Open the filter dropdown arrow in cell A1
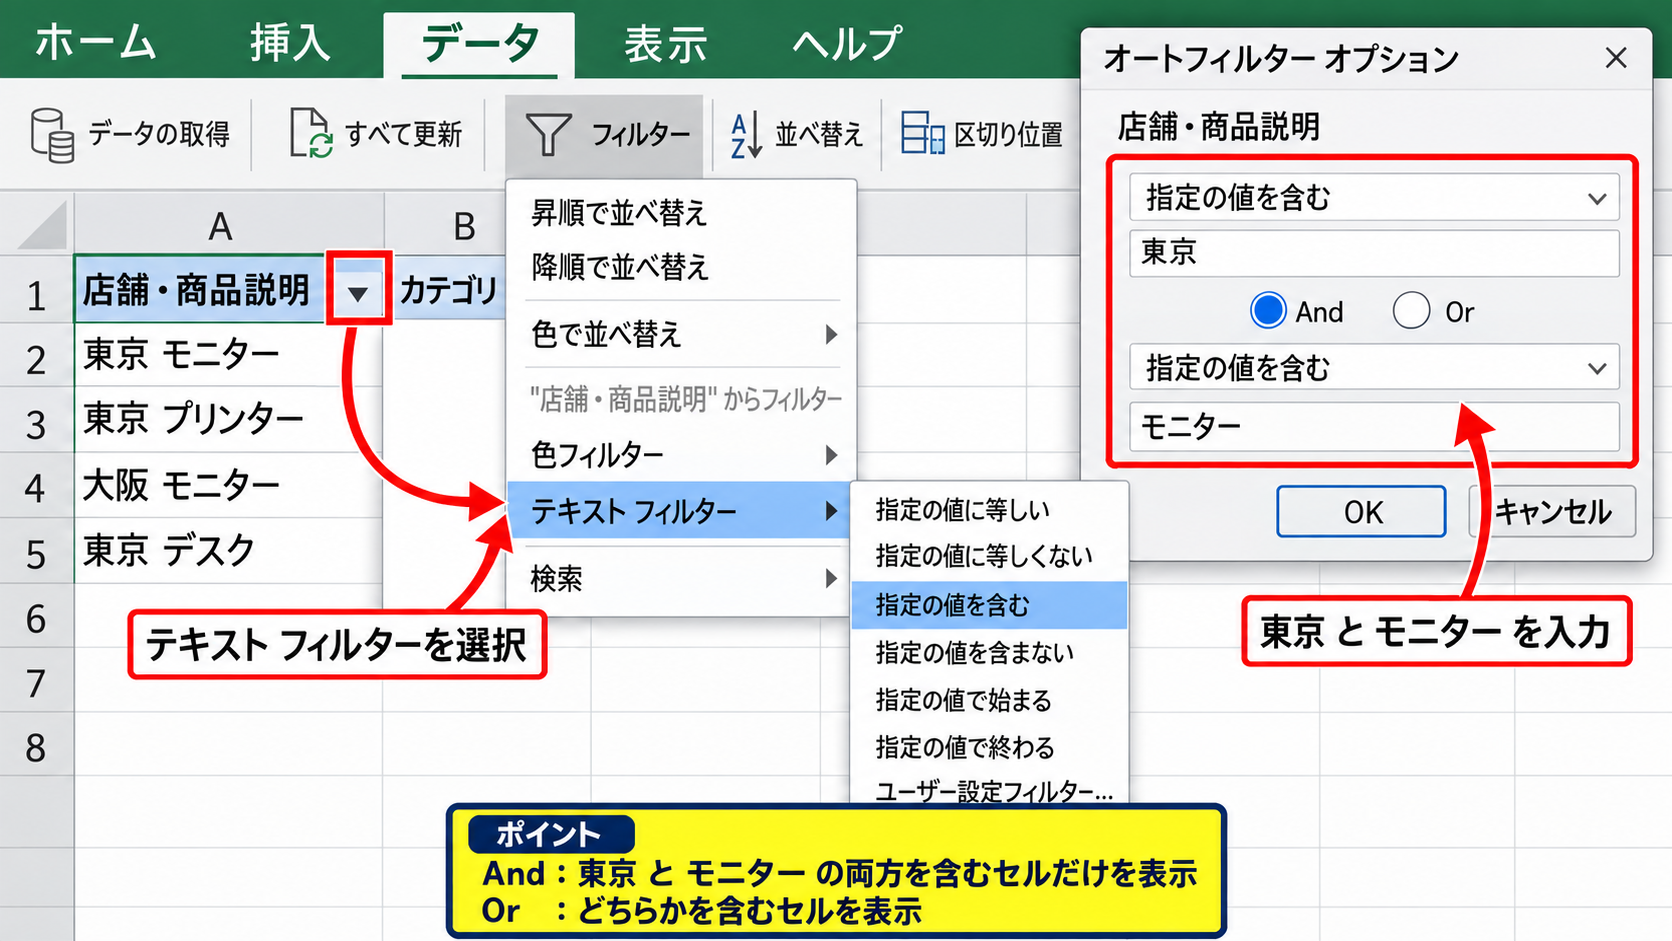 [x=358, y=292]
